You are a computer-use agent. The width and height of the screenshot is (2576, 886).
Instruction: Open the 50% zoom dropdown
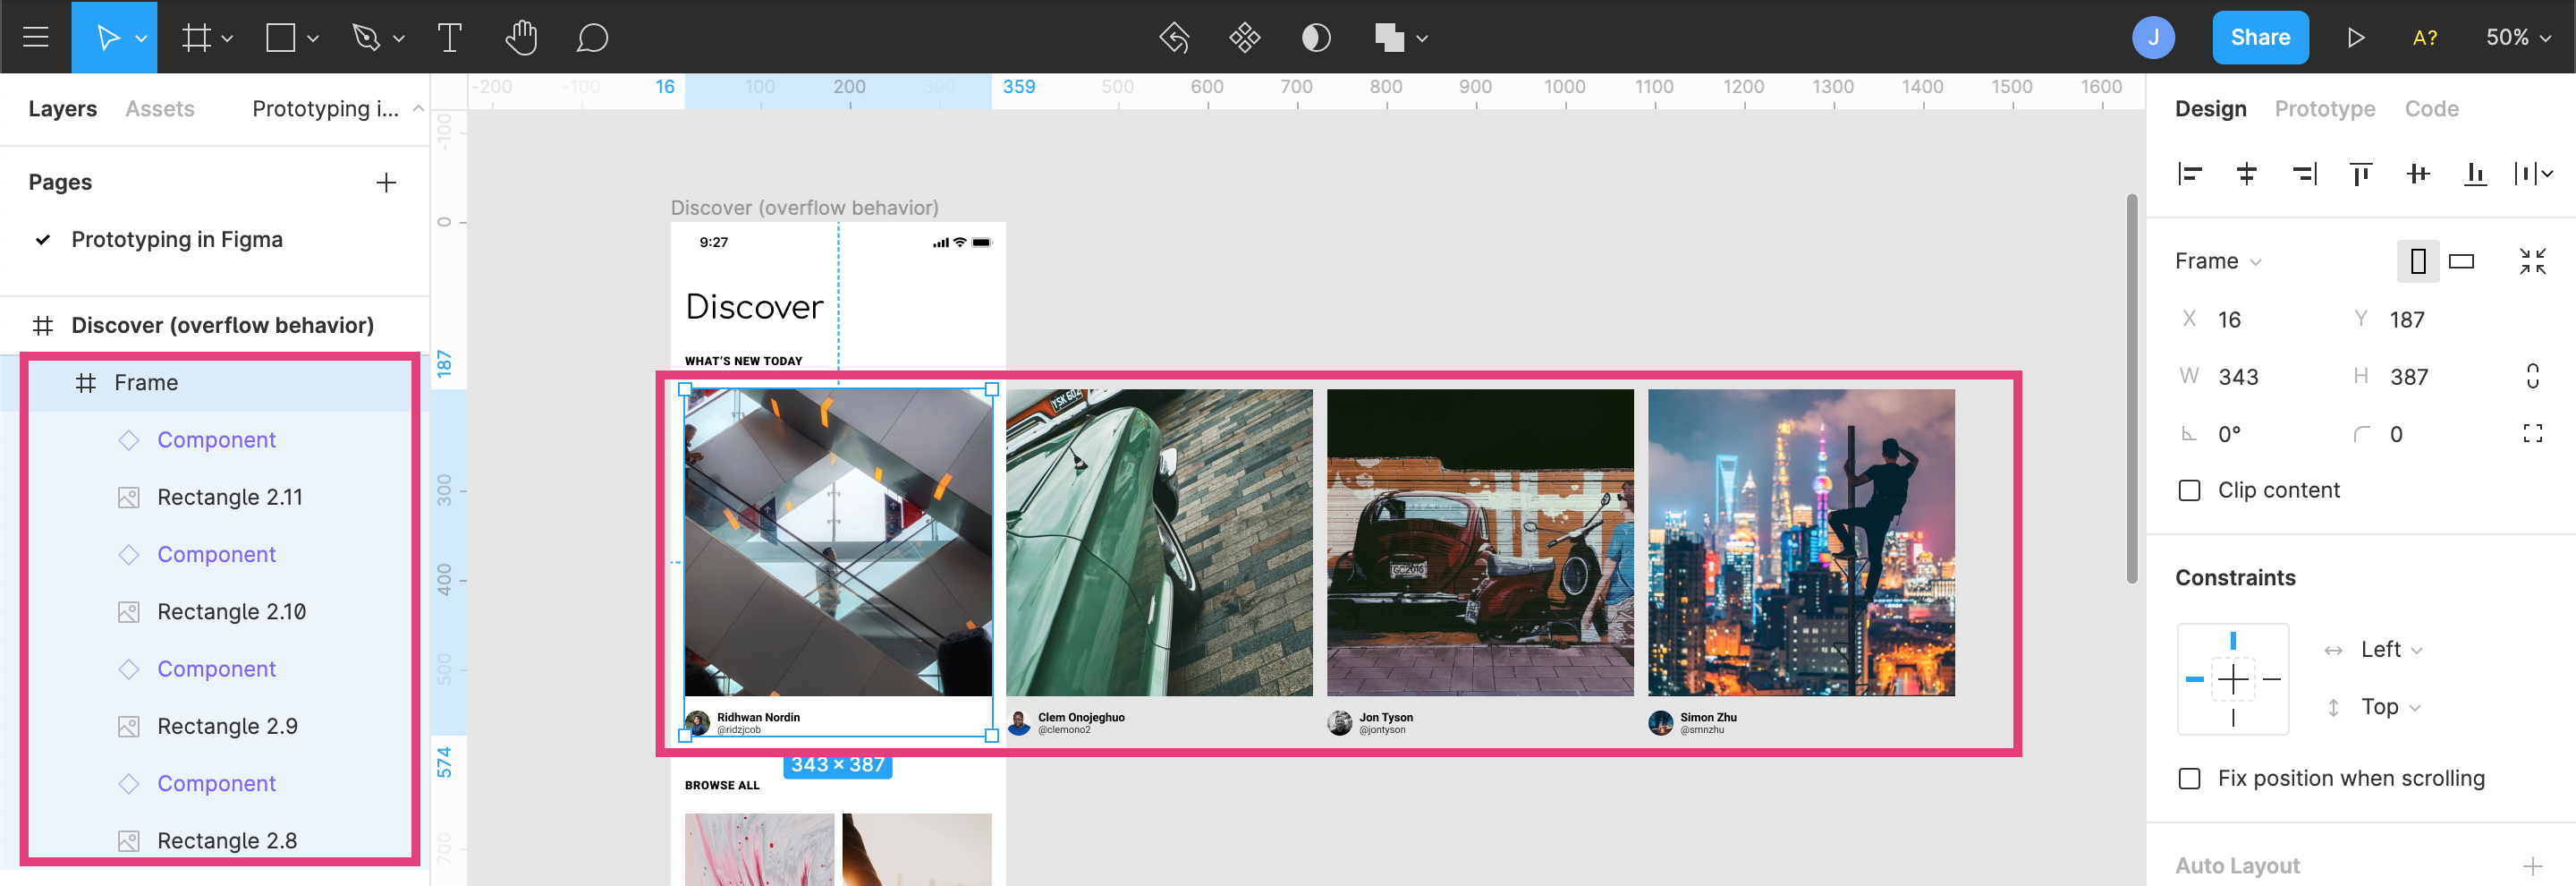point(2517,38)
